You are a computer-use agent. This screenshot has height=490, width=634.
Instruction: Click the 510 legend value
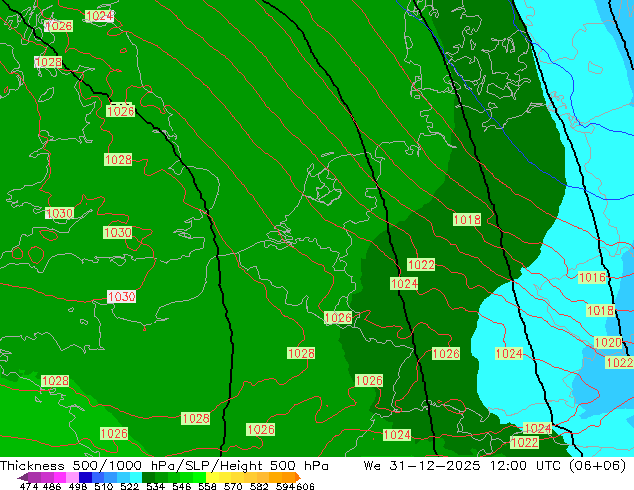pos(104,486)
